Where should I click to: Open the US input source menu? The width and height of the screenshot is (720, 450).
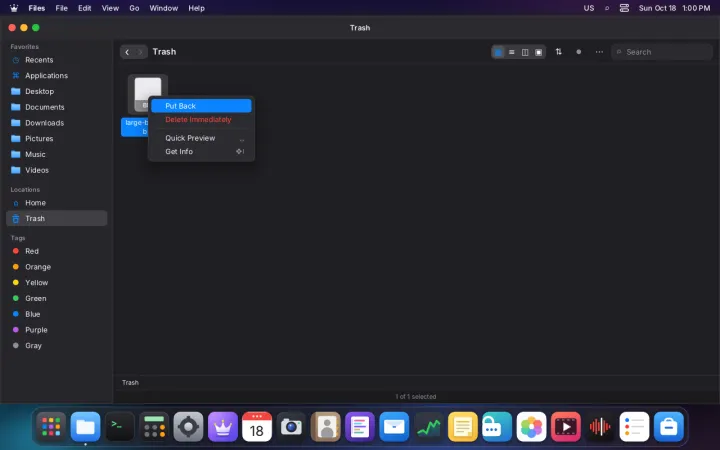pyautogui.click(x=589, y=8)
